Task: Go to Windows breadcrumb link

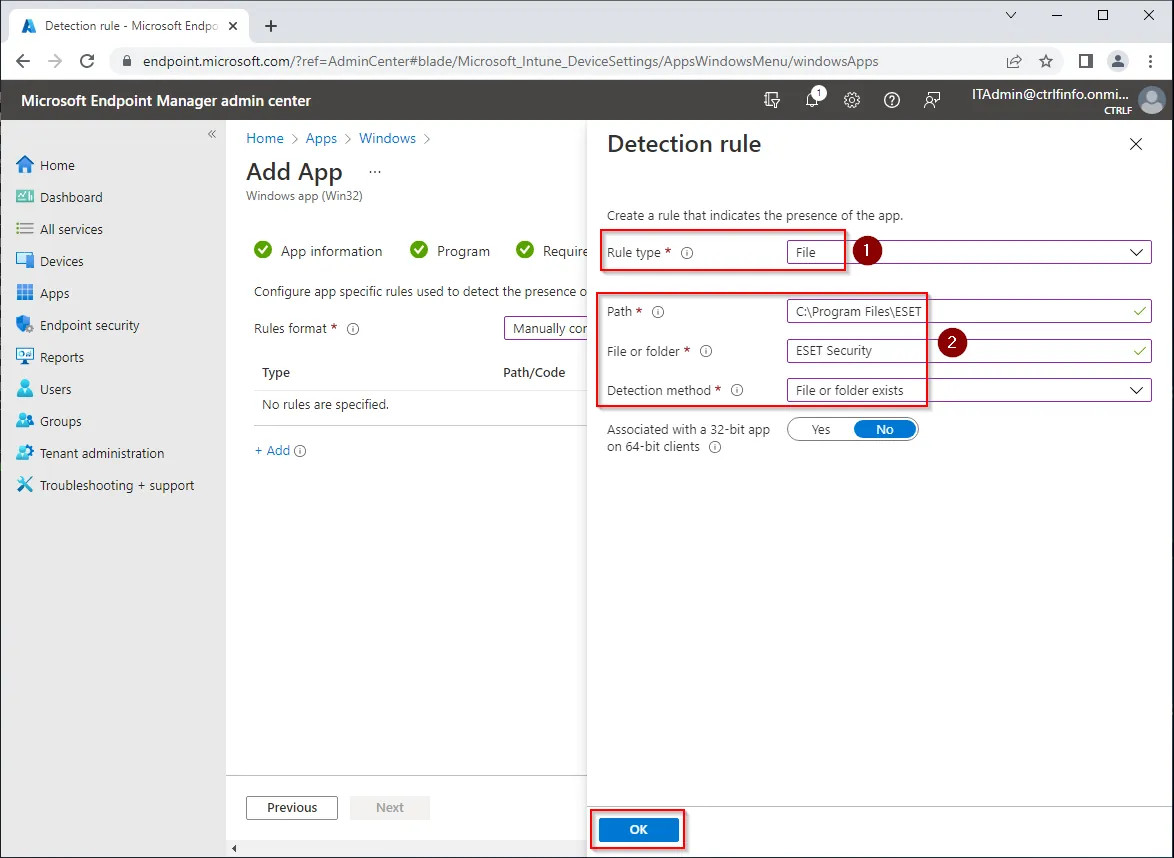Action: coord(387,139)
